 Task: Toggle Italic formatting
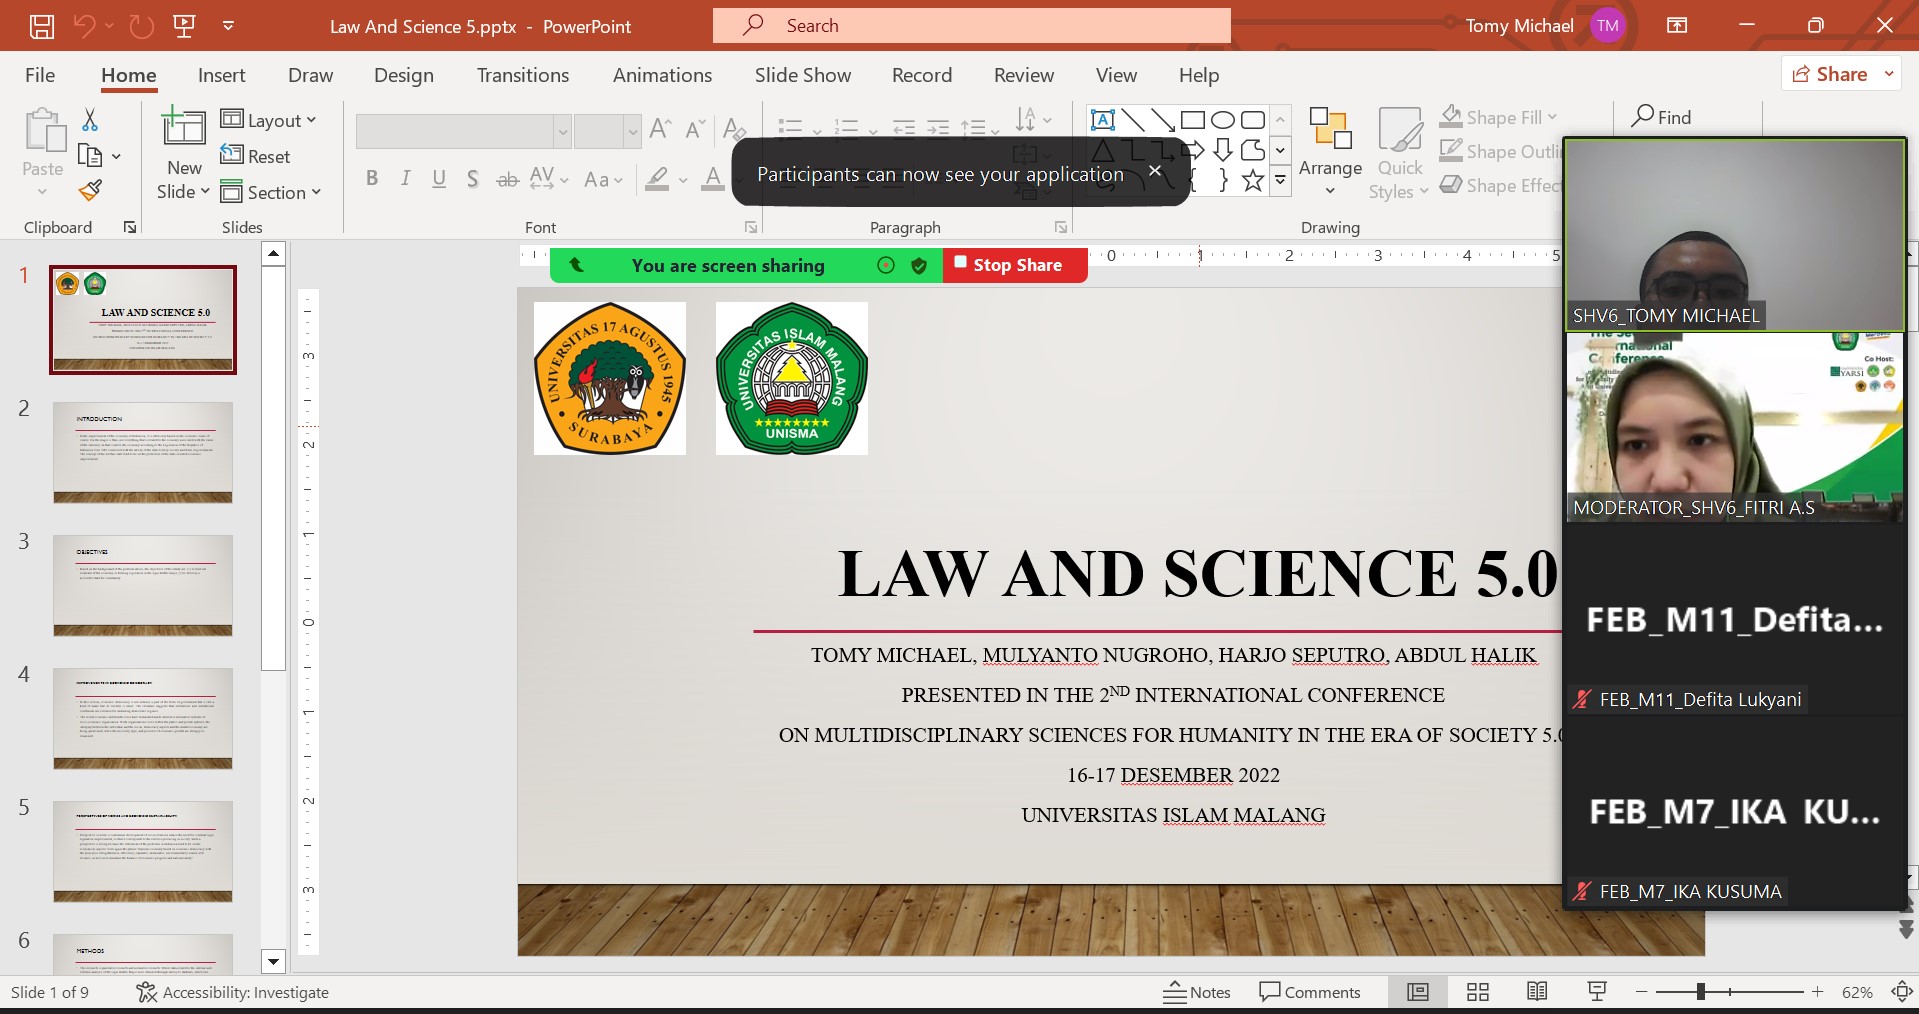[x=405, y=179]
